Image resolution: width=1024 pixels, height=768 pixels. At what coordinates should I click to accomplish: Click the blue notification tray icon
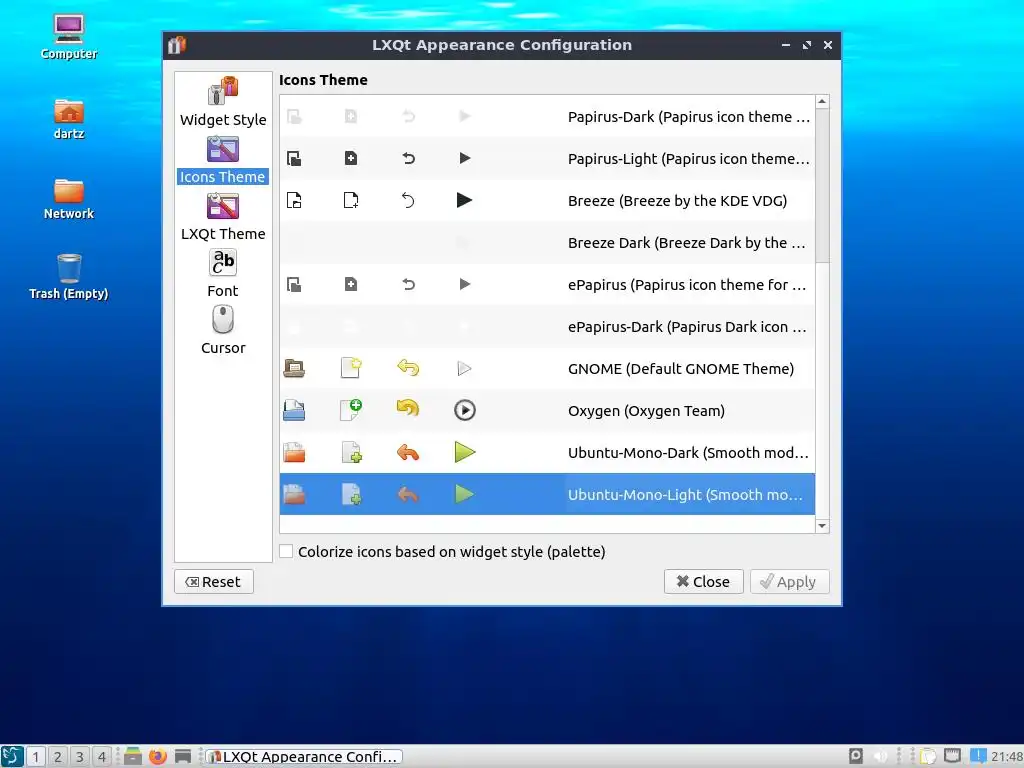click(x=978, y=756)
